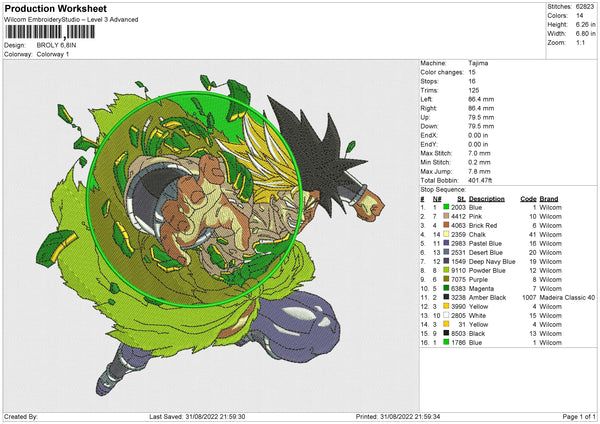Screen dimensions: 600x424
Task: Click the Stops value 16
Action: pyautogui.click(x=472, y=81)
